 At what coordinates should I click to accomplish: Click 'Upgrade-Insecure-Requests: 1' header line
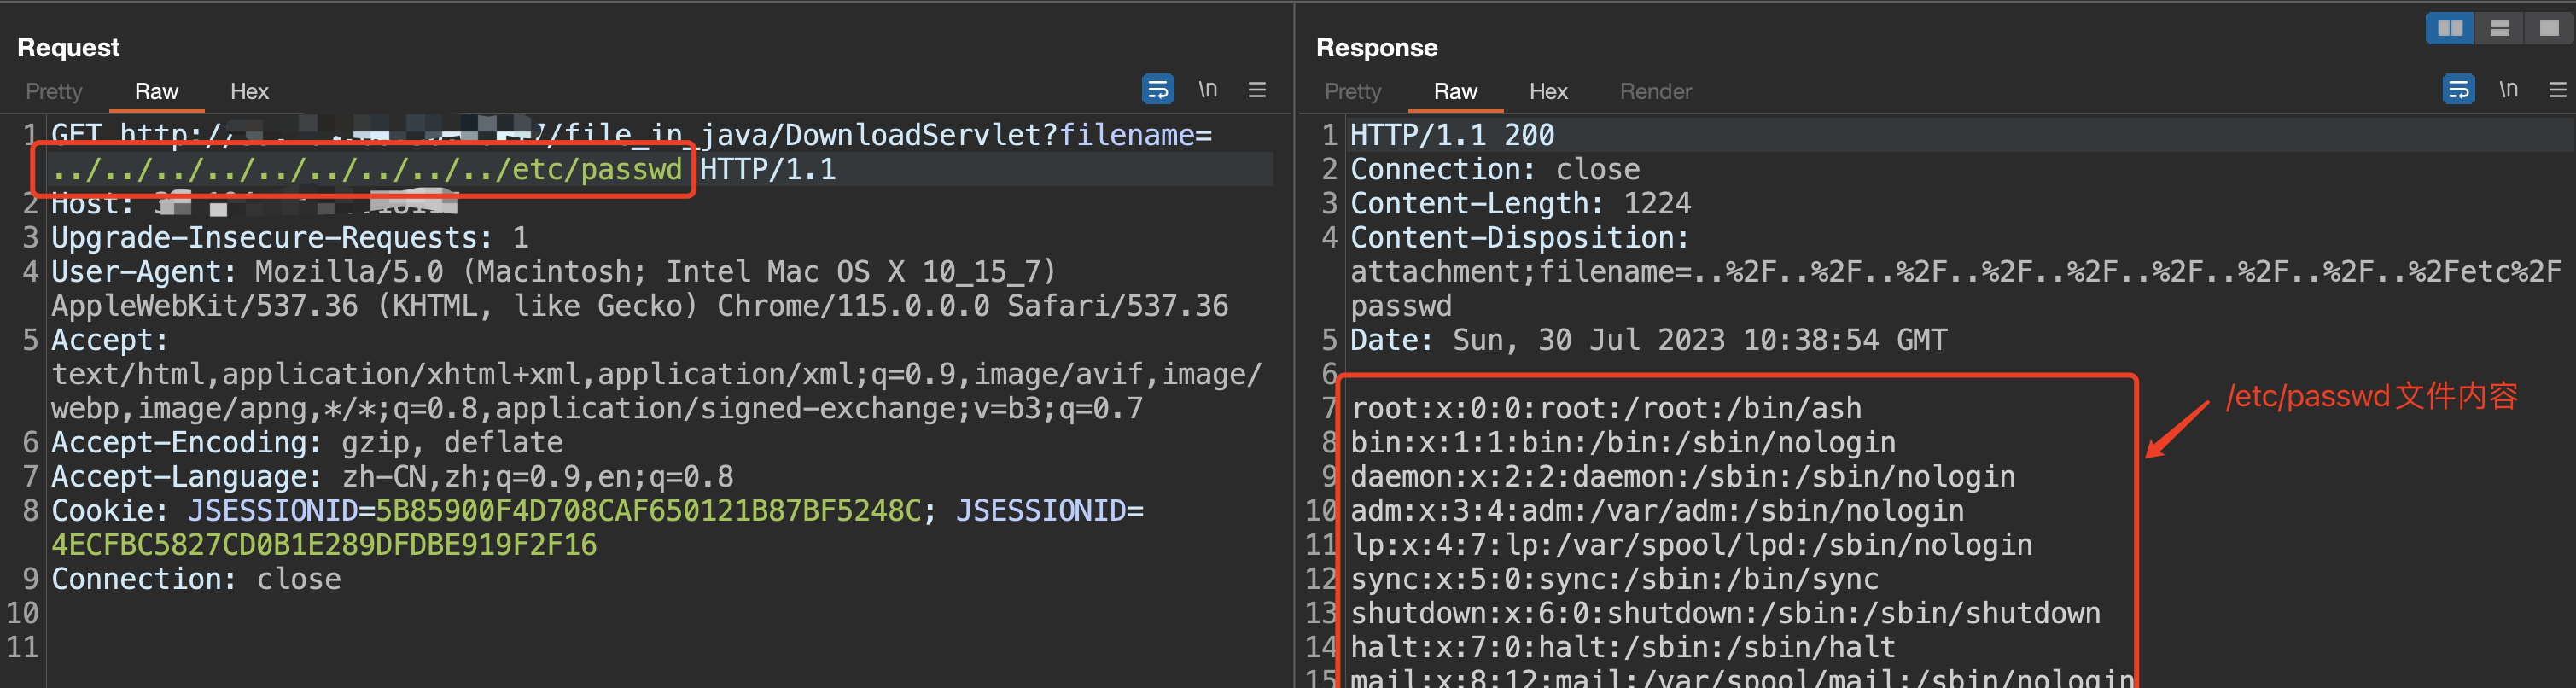tap(290, 238)
